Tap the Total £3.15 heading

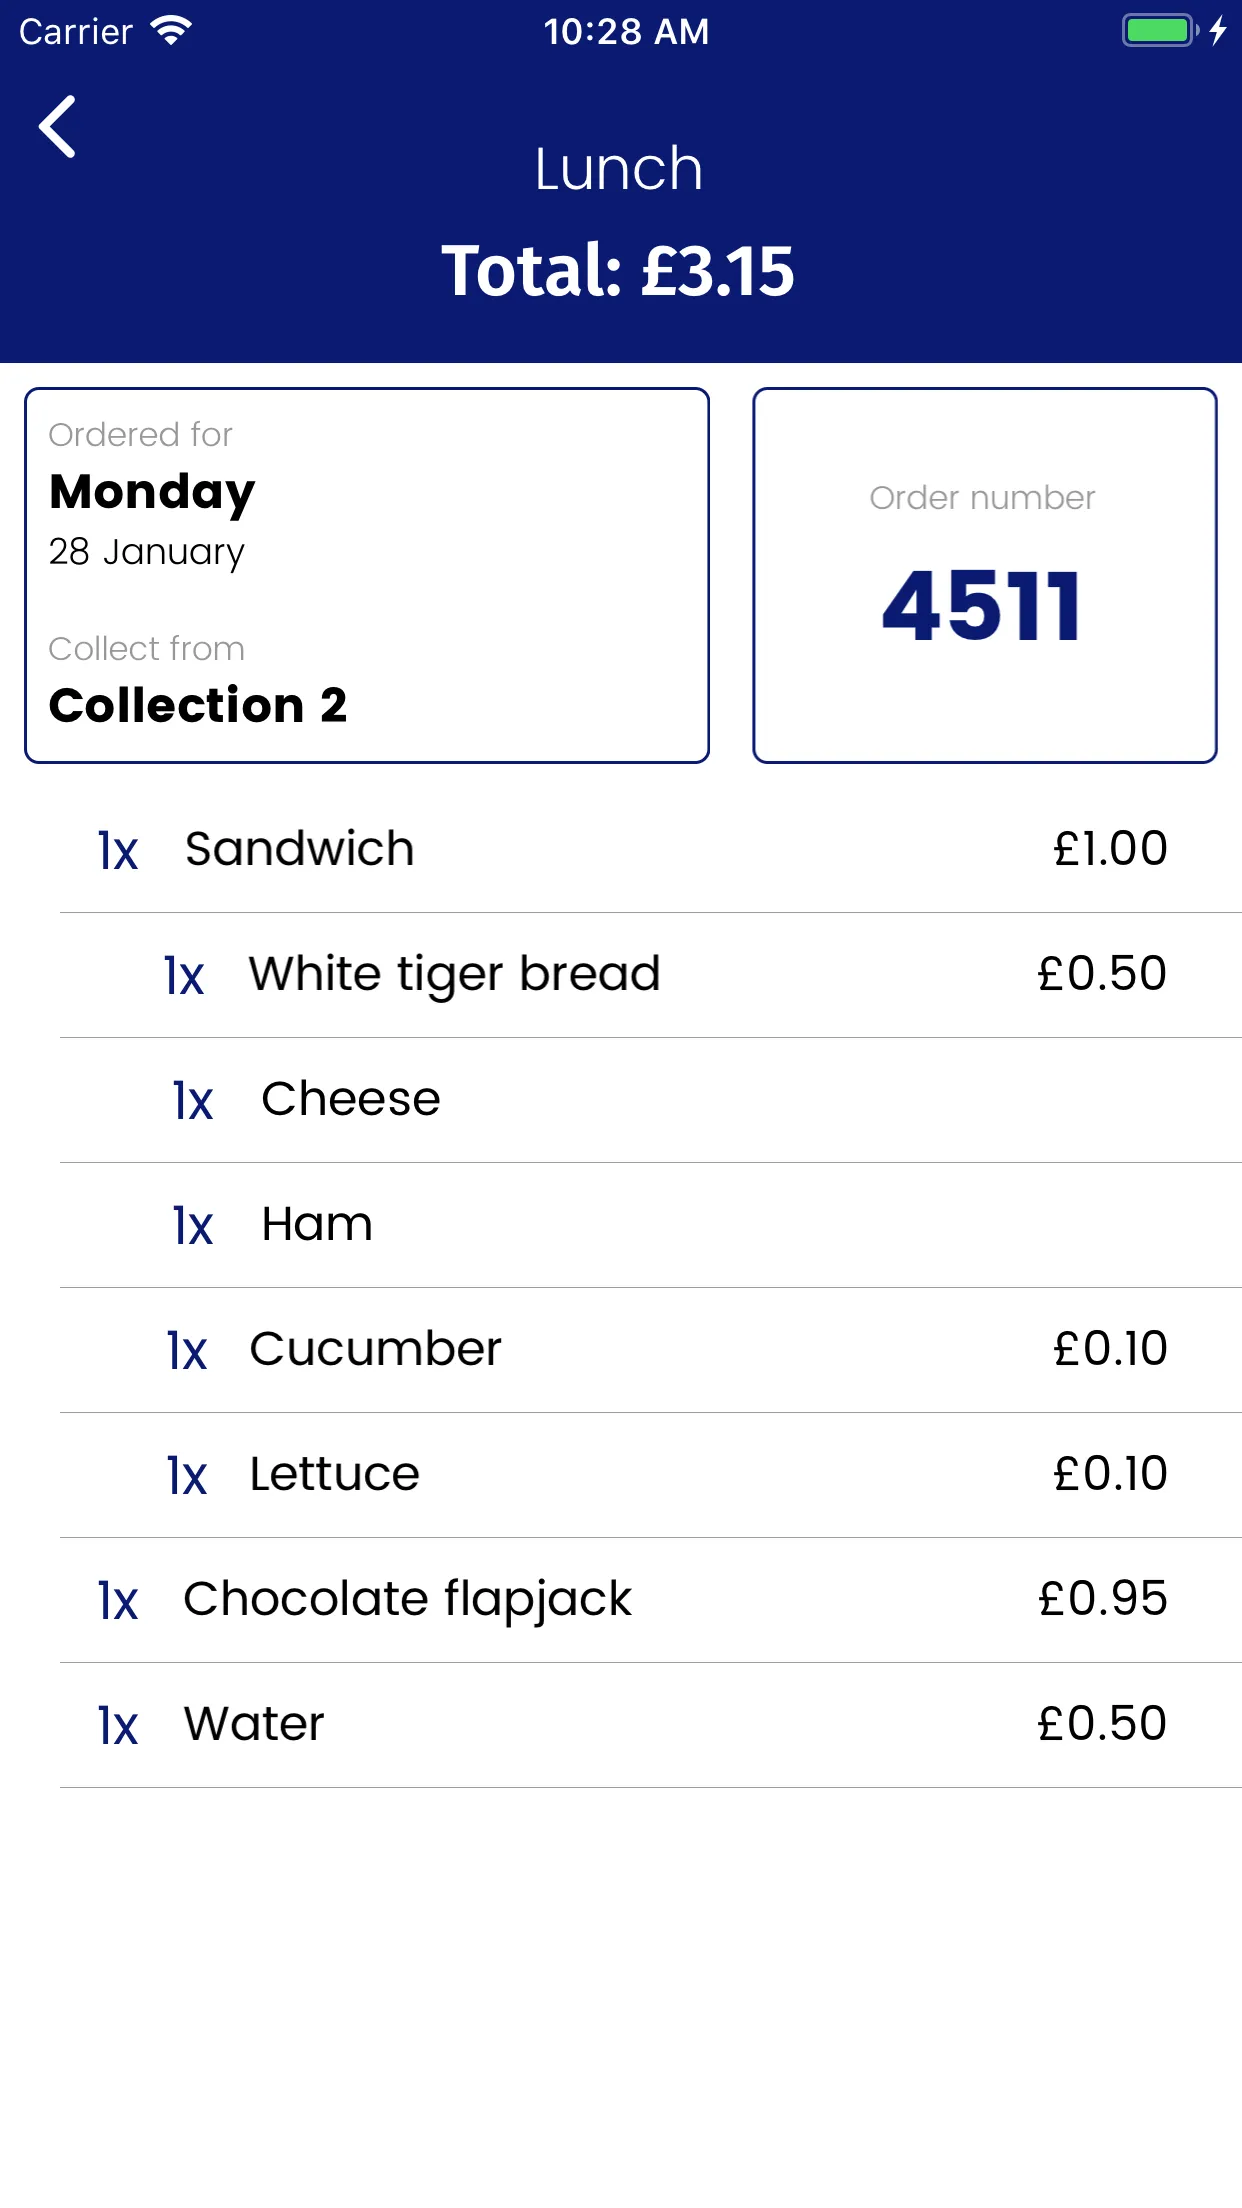pos(619,270)
